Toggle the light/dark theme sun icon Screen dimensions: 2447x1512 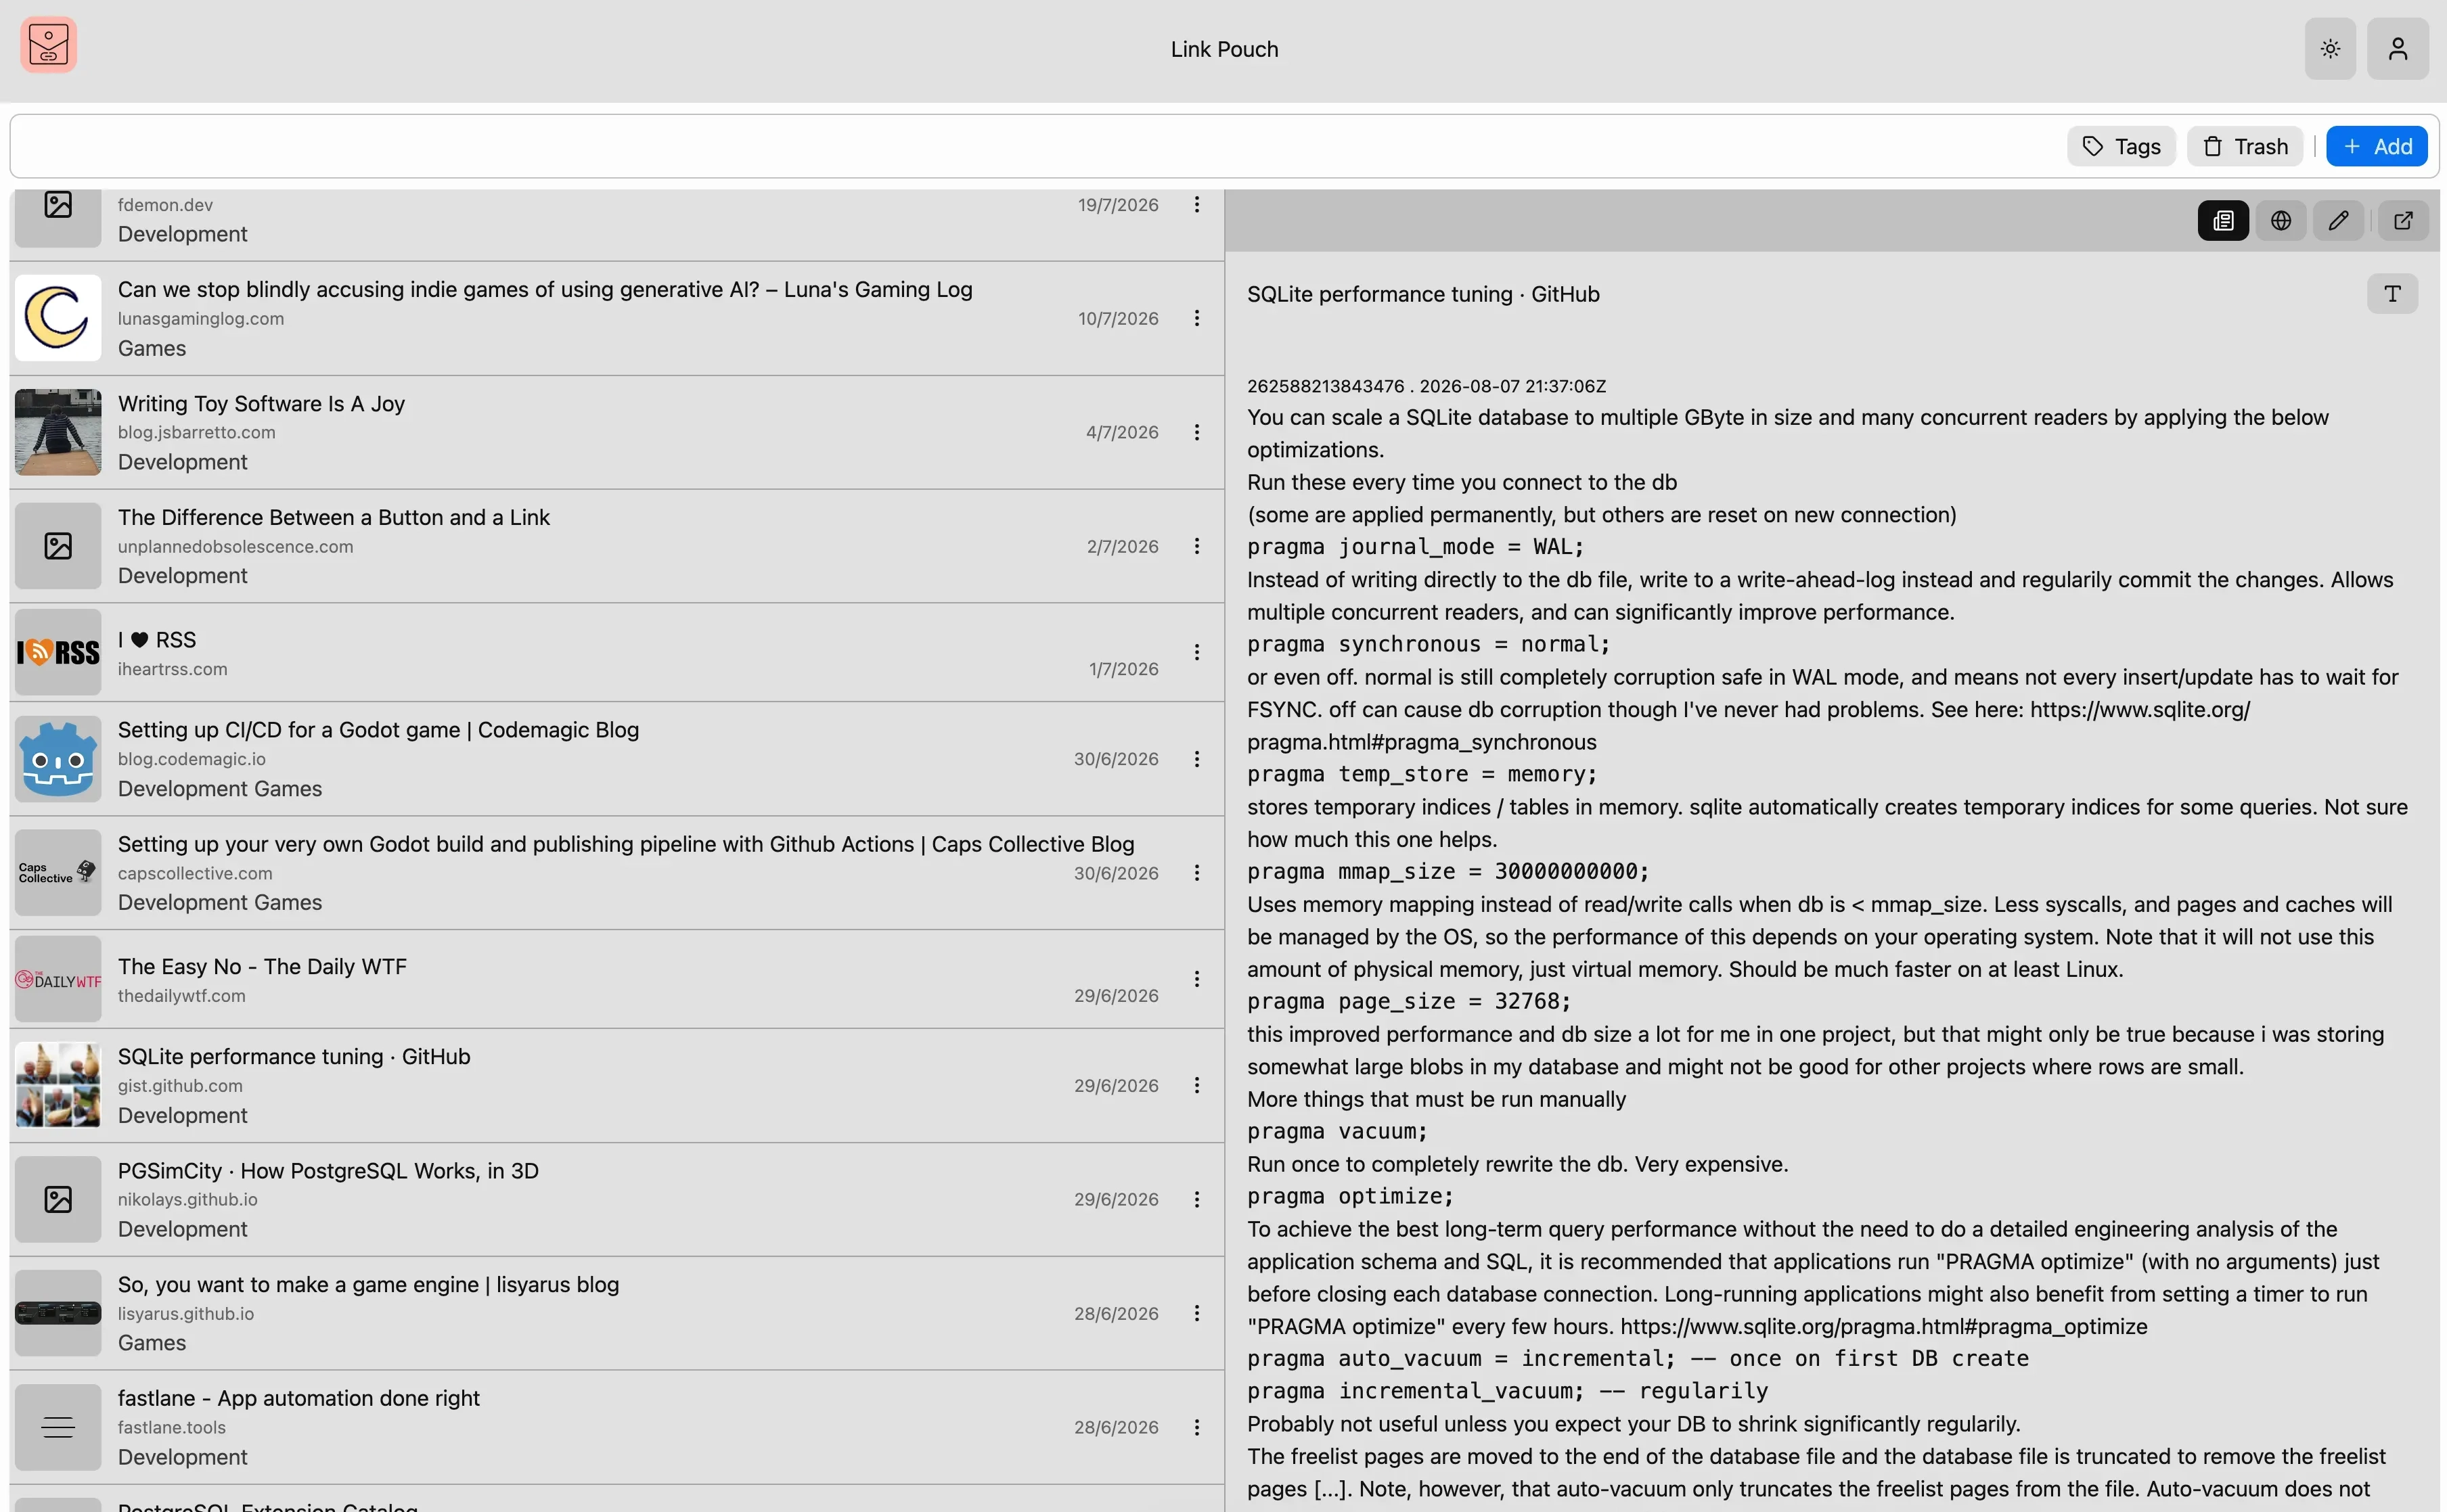click(x=2330, y=49)
